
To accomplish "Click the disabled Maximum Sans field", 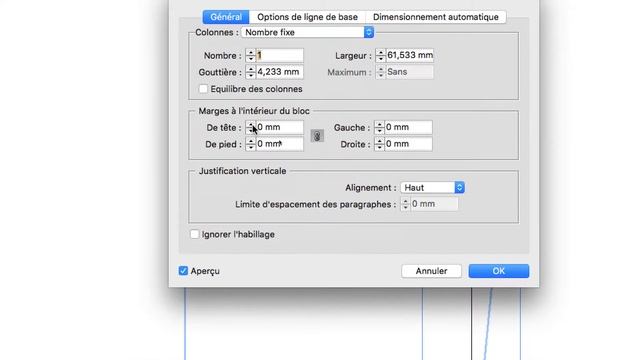I will (x=409, y=72).
